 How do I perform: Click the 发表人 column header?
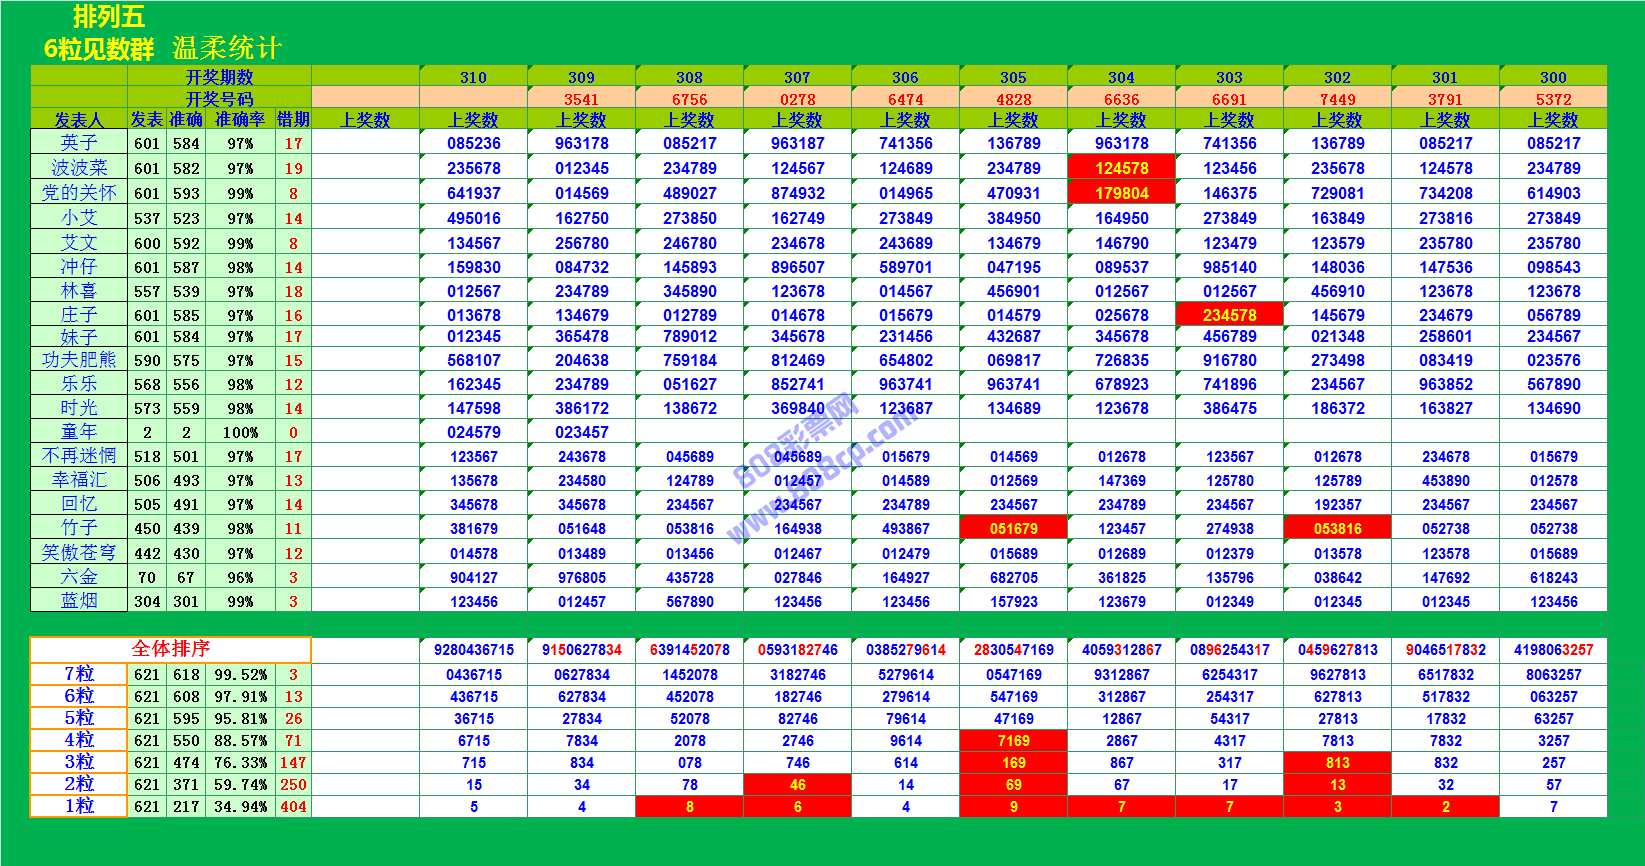tap(79, 120)
